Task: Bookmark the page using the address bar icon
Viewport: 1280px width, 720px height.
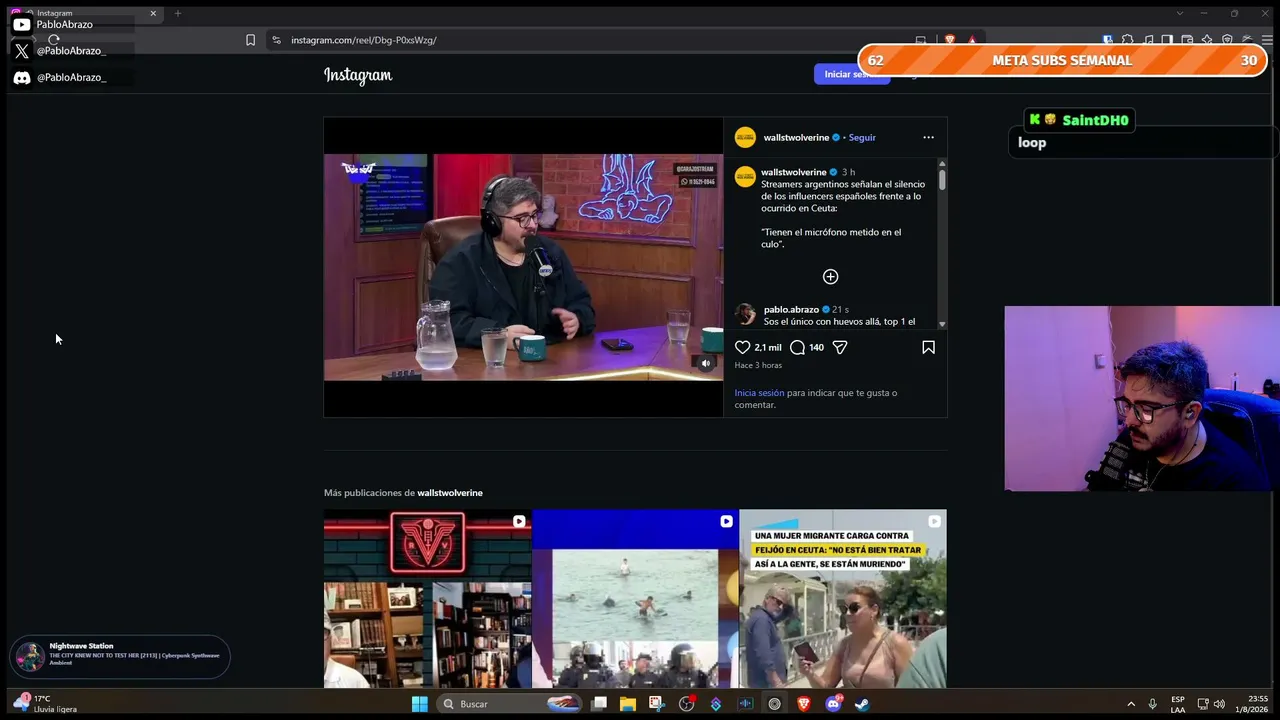Action: point(250,40)
